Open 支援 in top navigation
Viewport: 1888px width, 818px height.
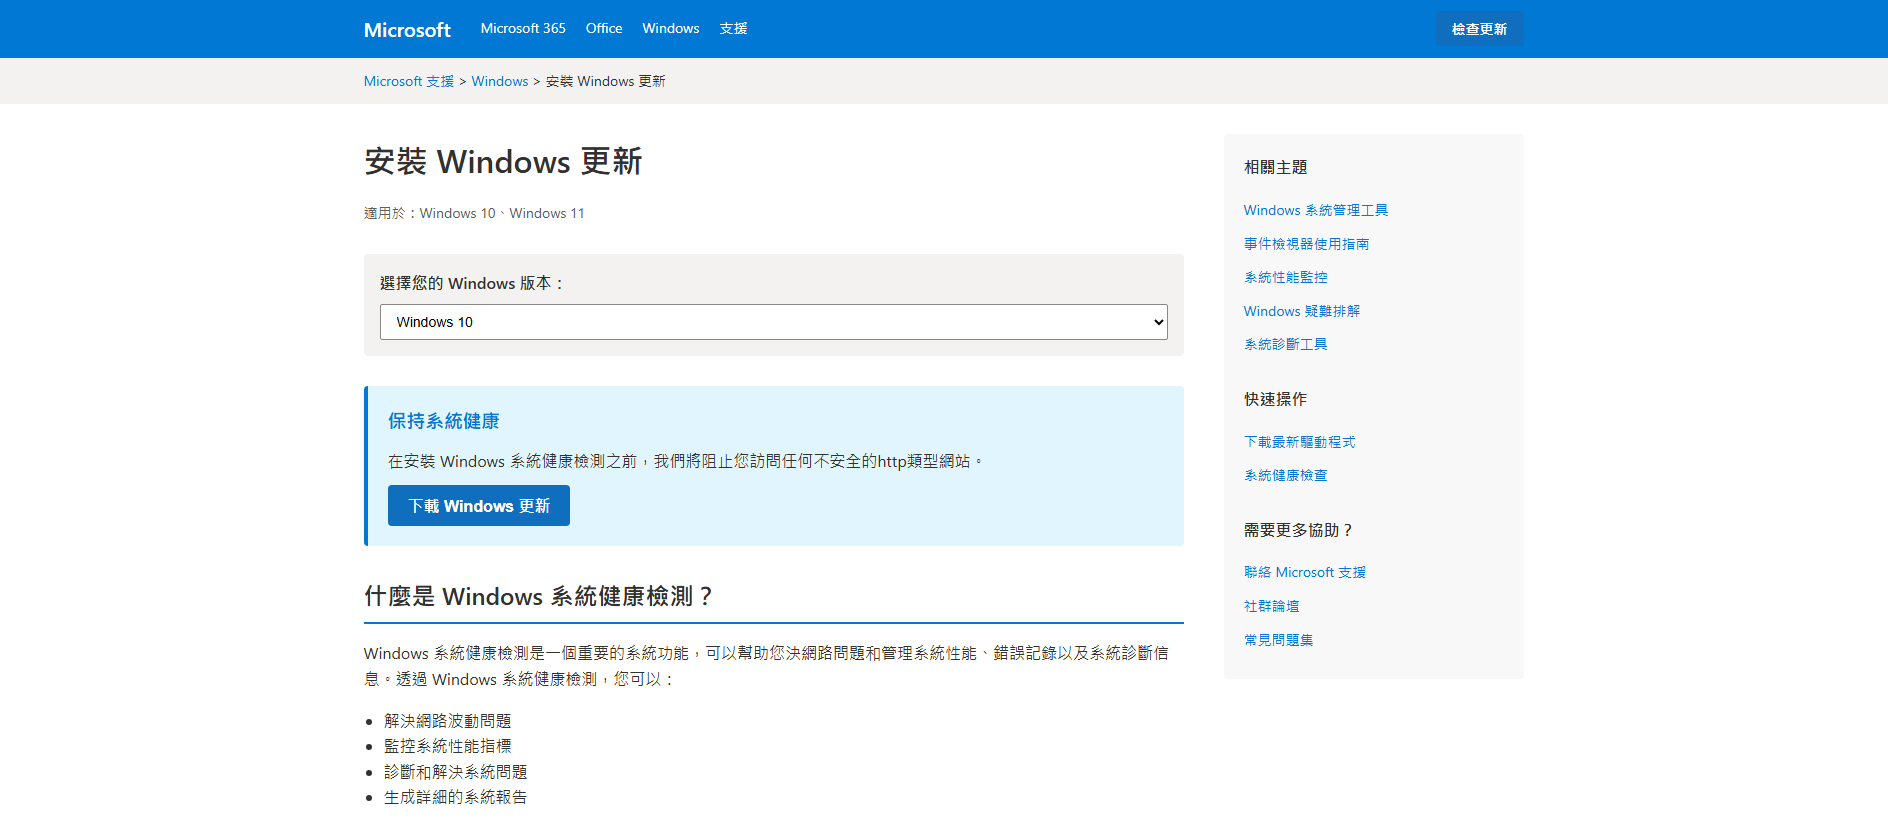[x=733, y=28]
